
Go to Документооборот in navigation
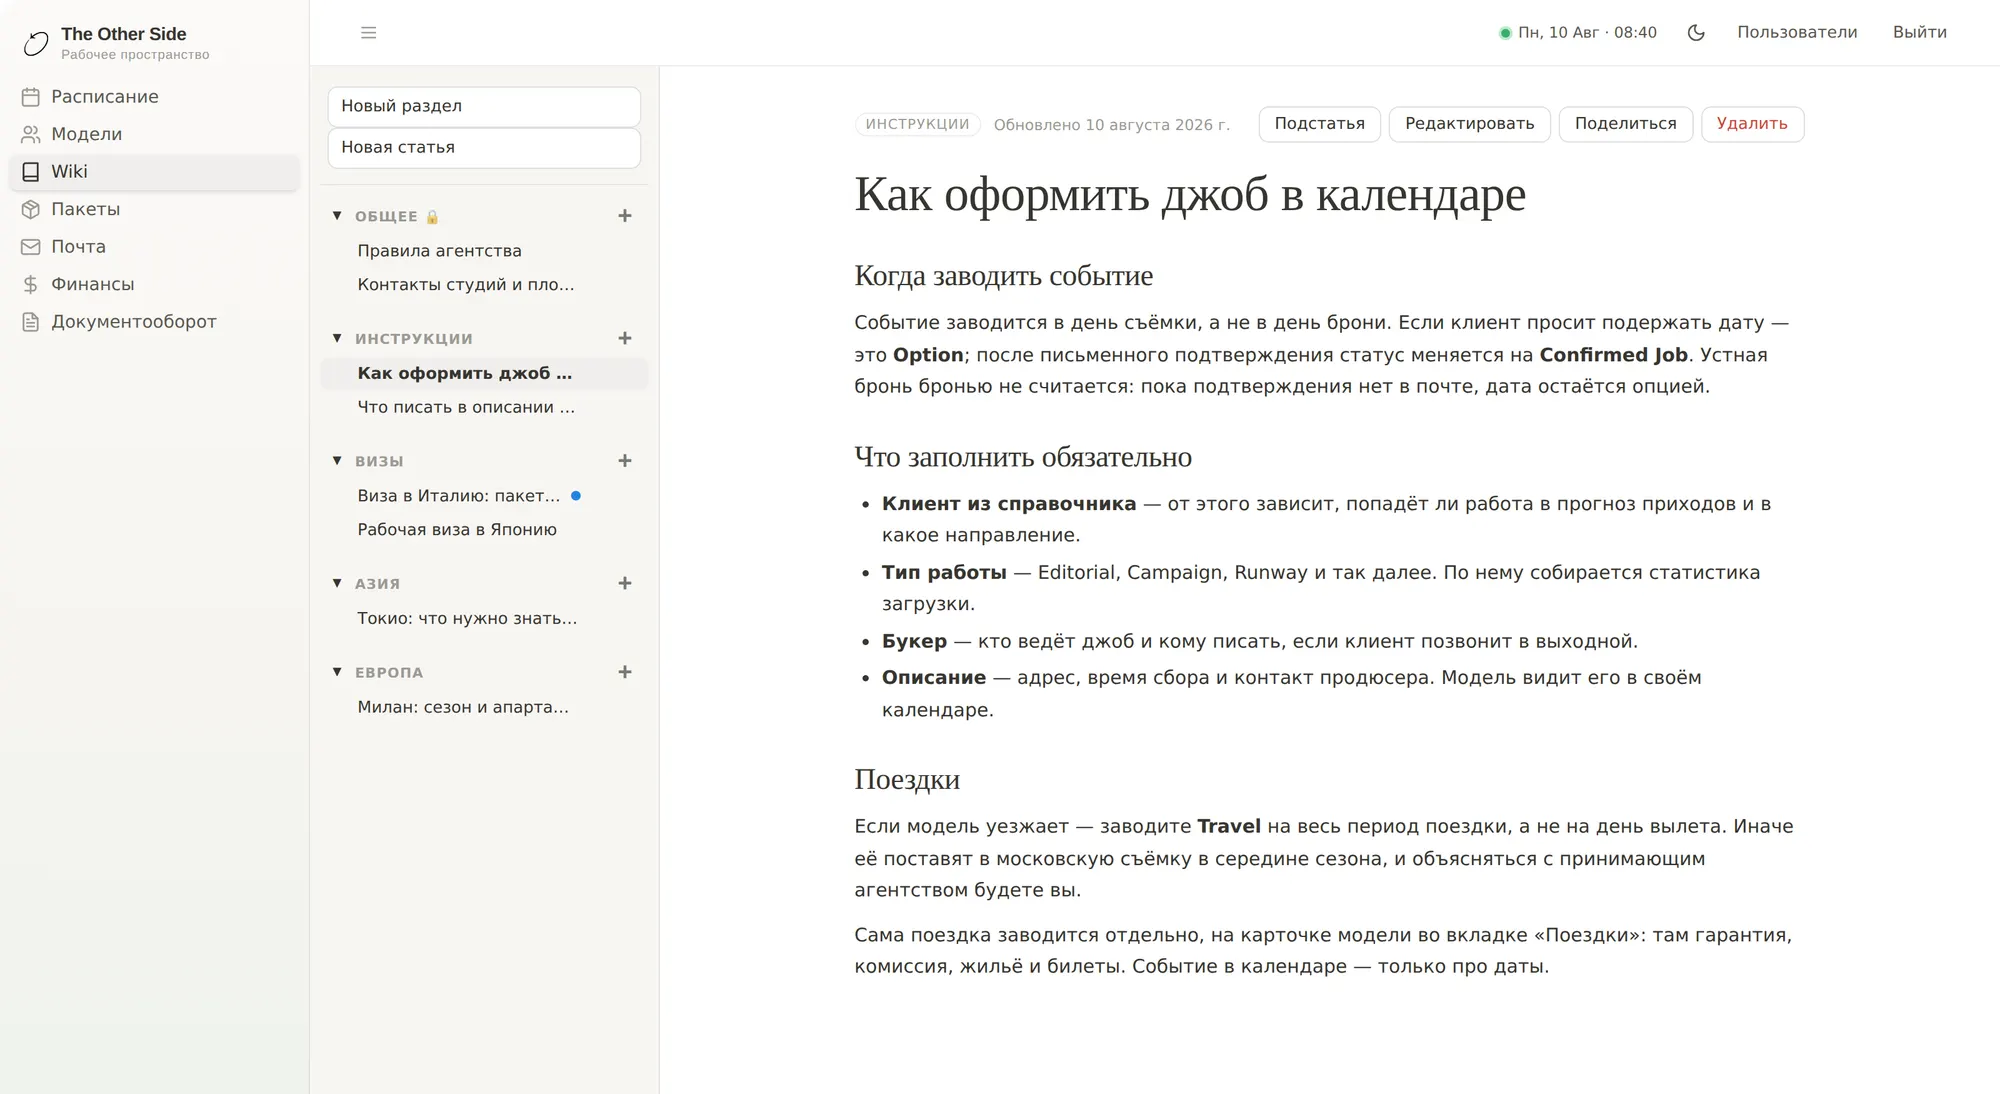pos(154,322)
